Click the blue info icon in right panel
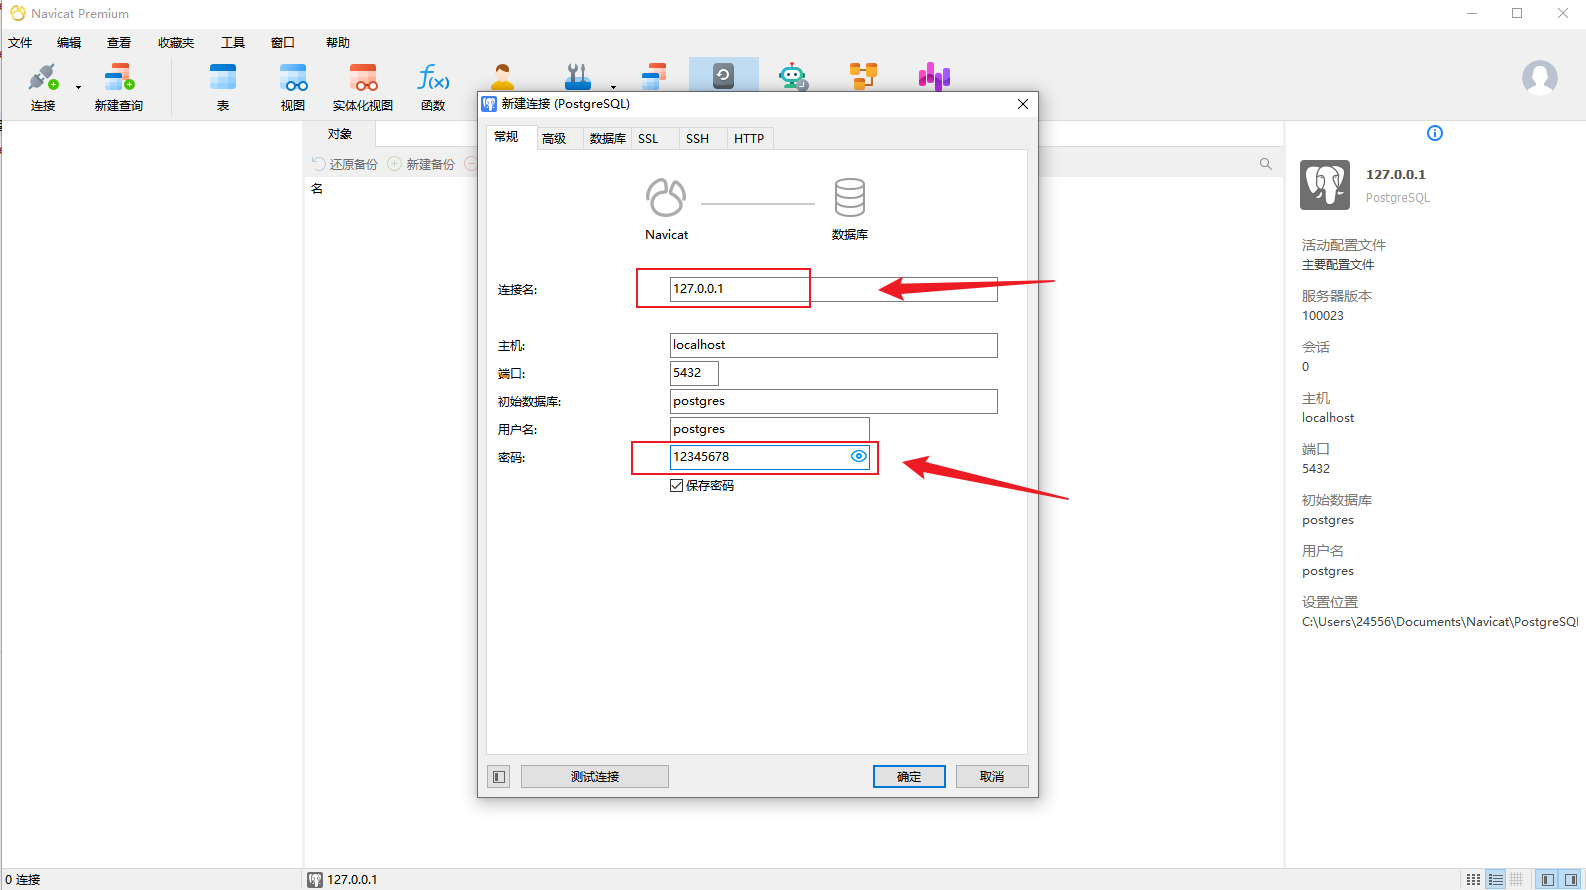This screenshot has width=1586, height=890. 1435,133
